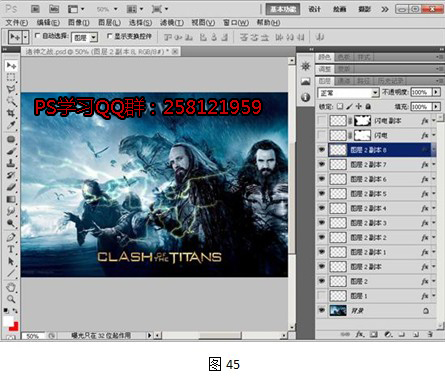Screen dimensions: 445x377
Task: Open the opacity 100% slider arrow
Action: (x=436, y=92)
